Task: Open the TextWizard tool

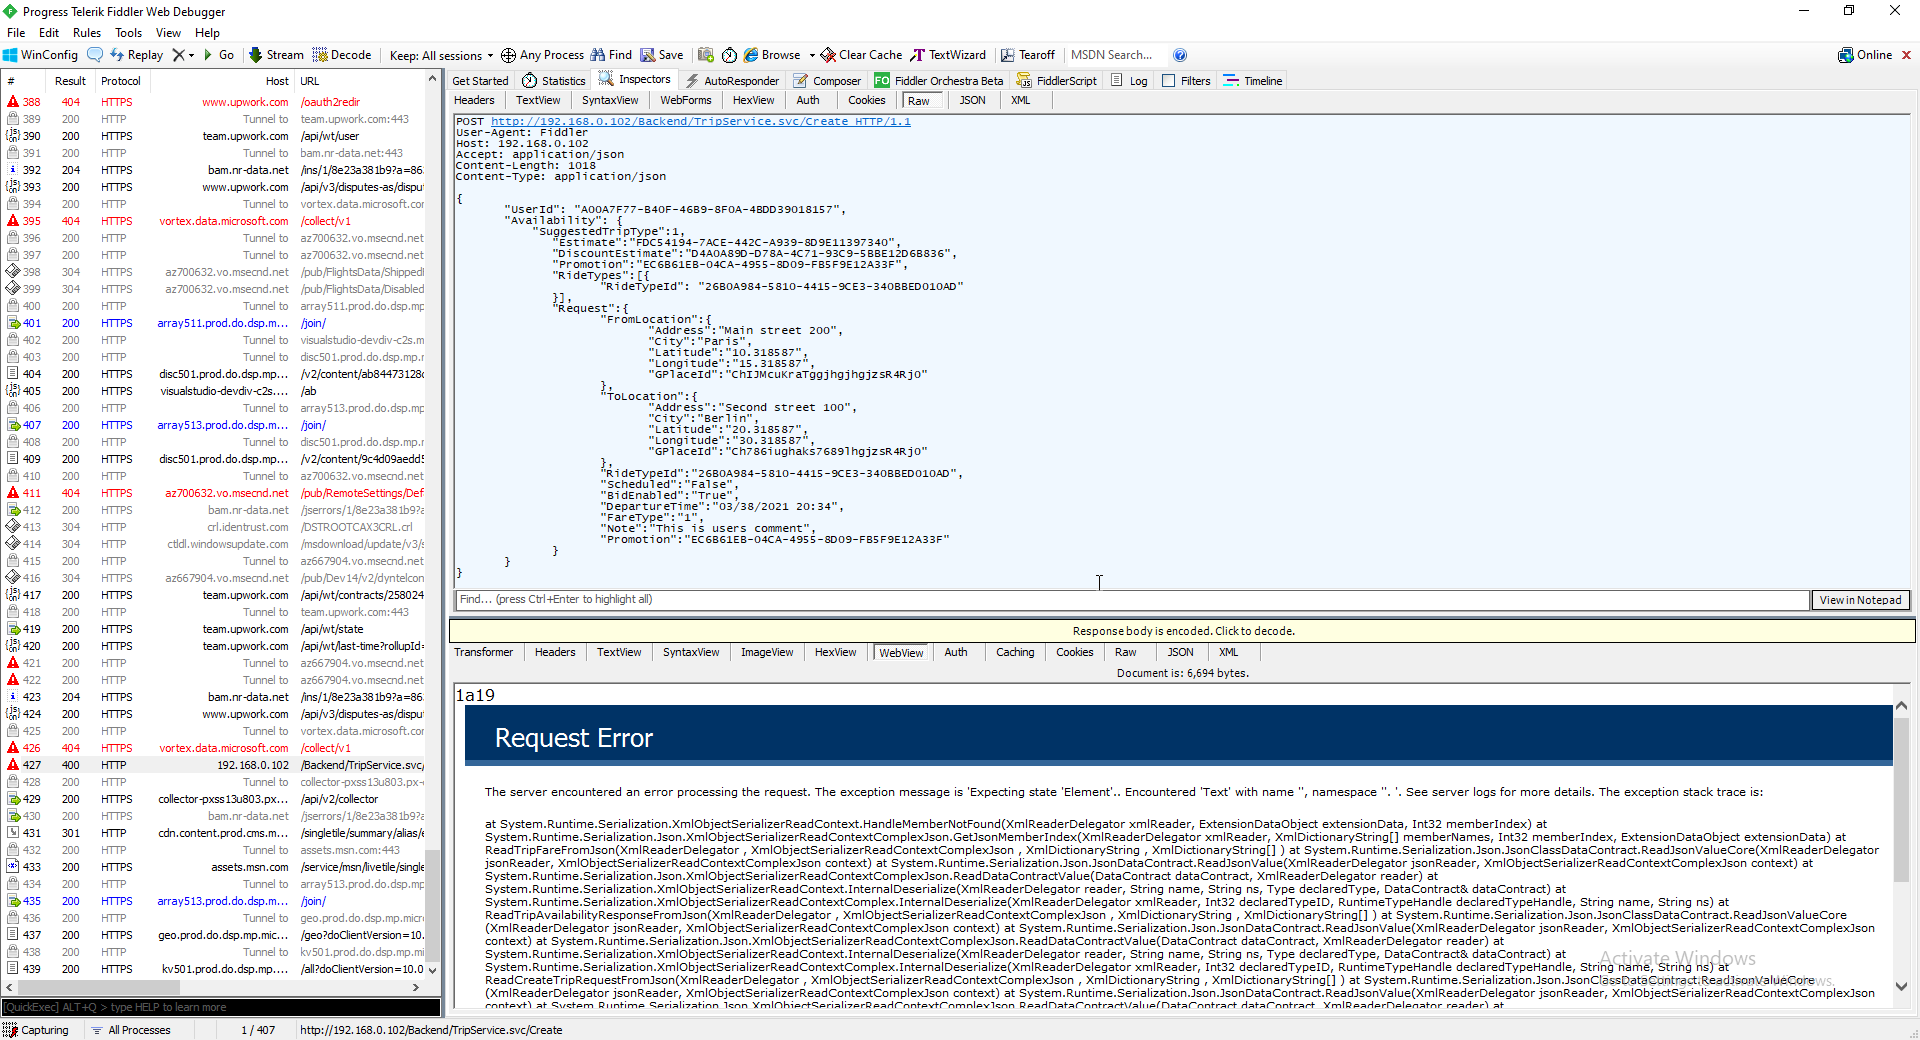Action: pyautogui.click(x=948, y=55)
